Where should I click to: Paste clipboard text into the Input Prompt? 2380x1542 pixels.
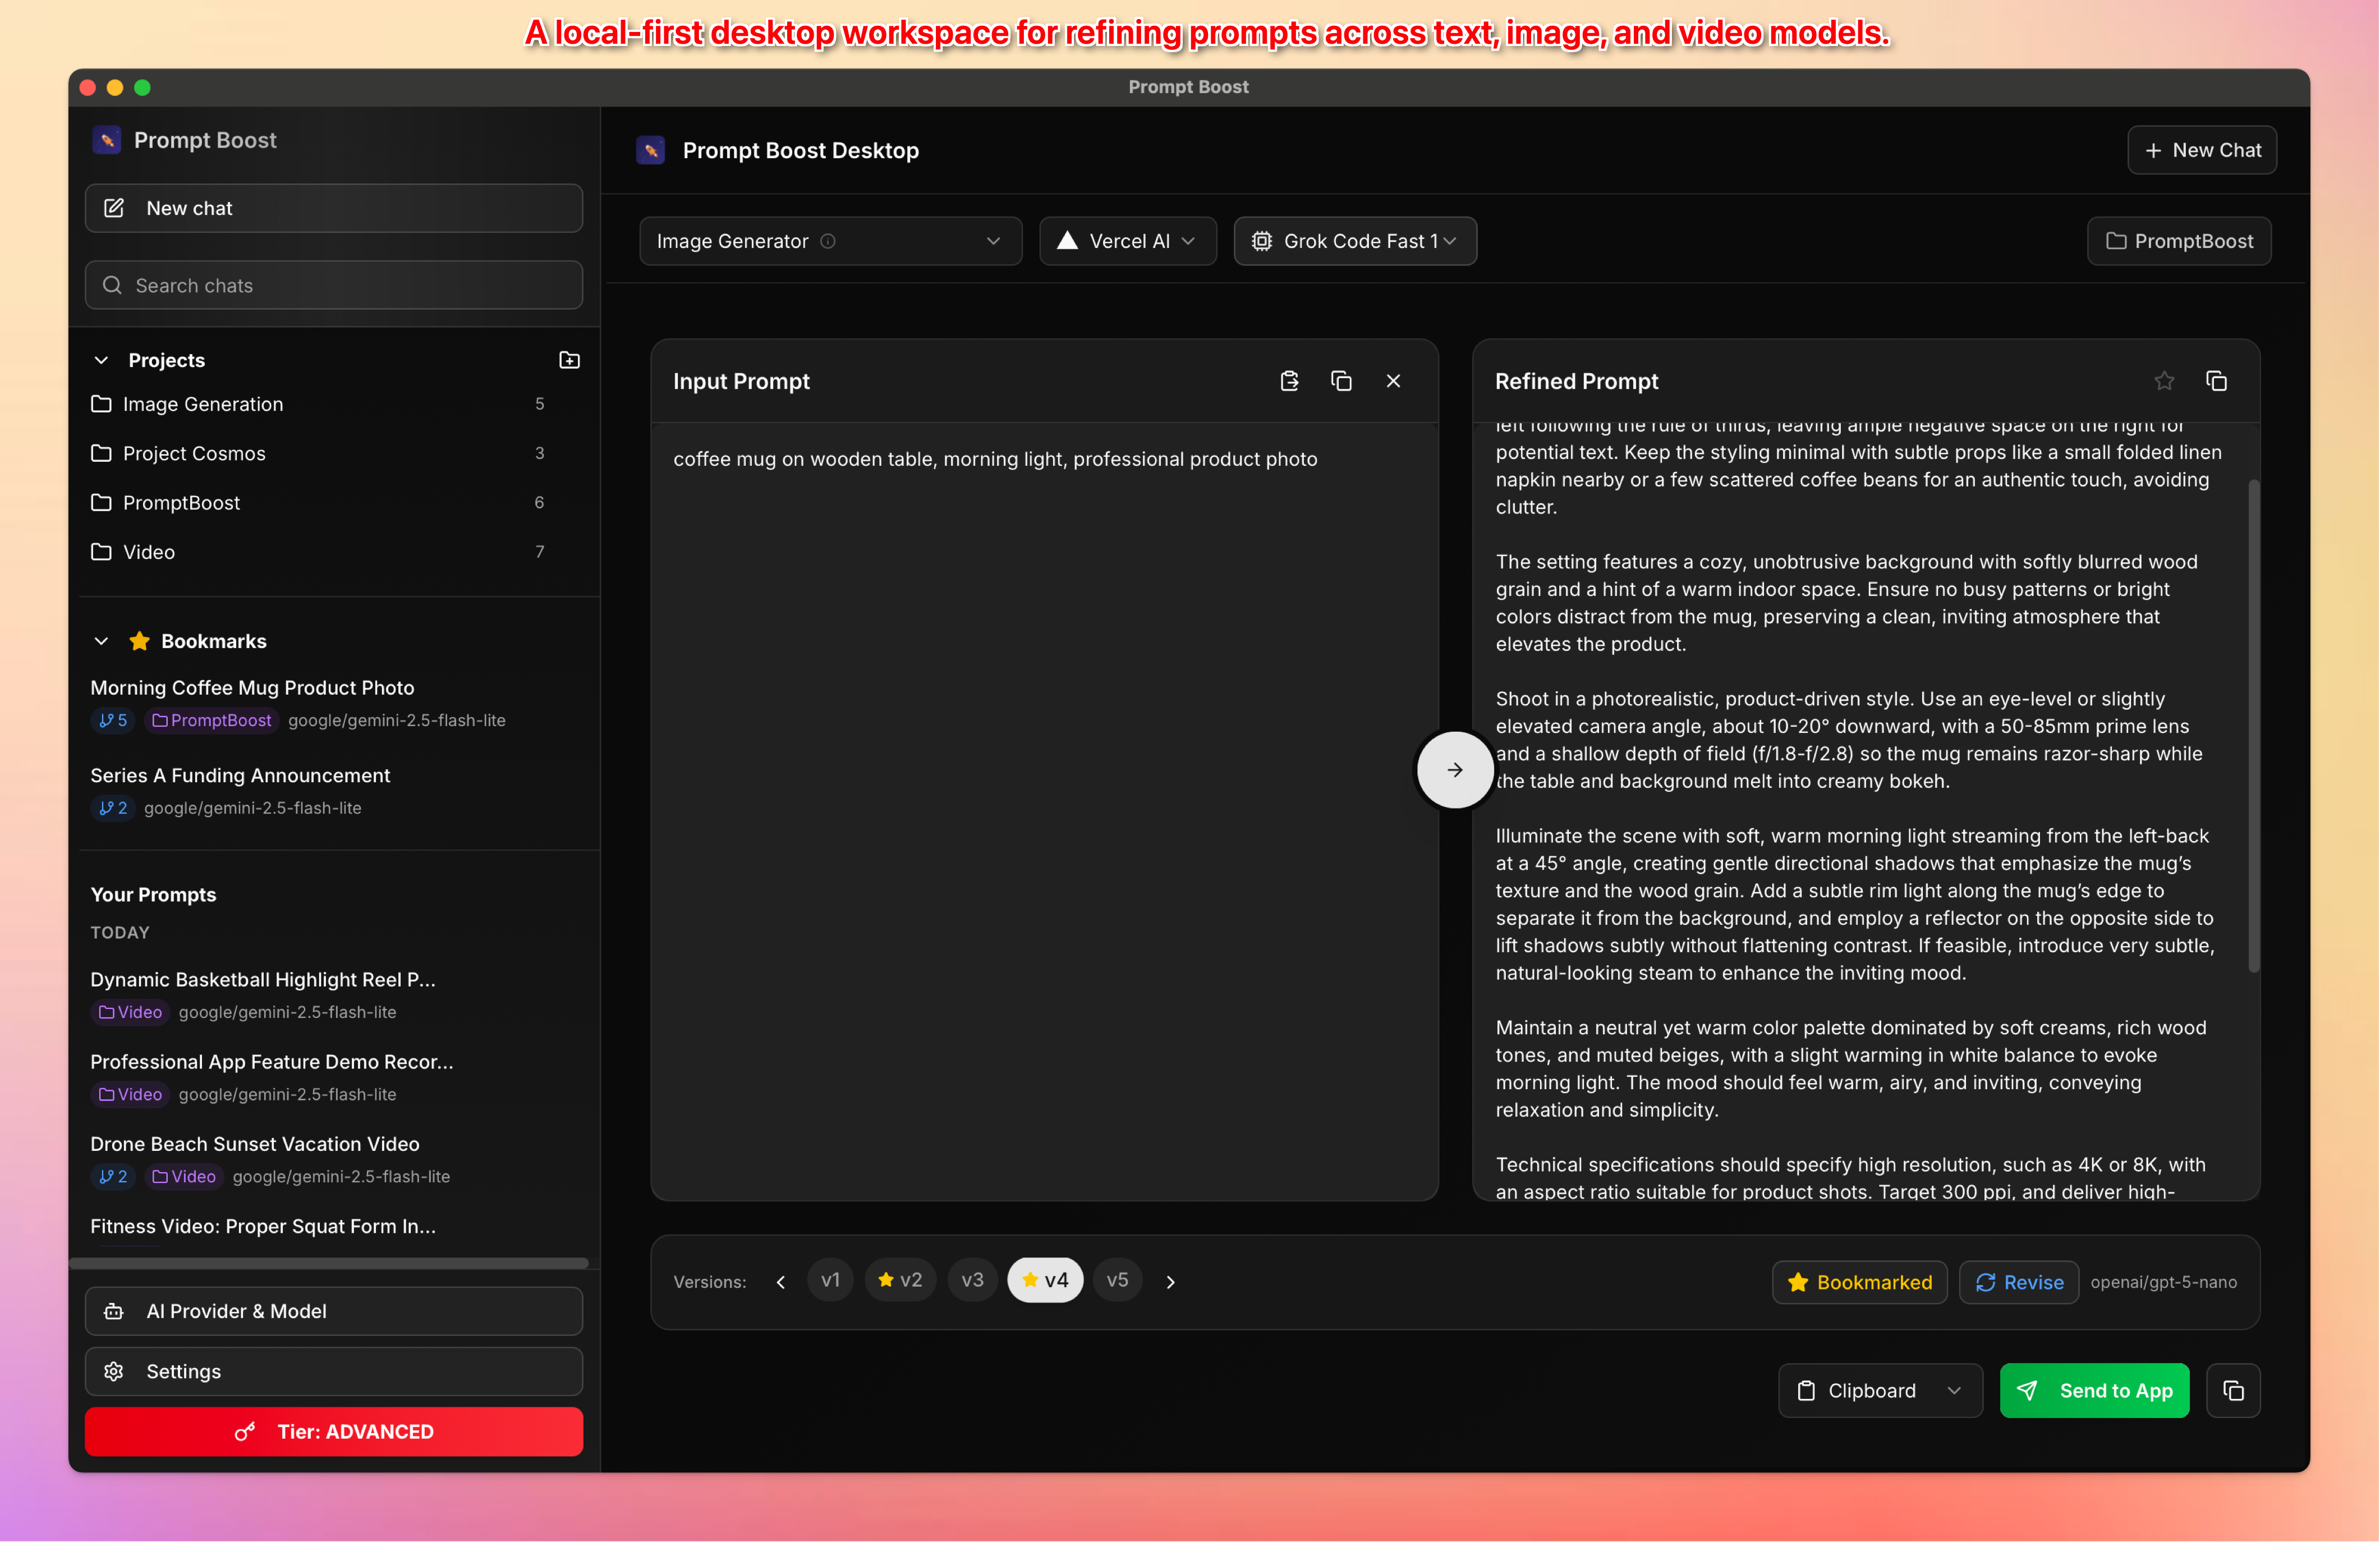[1288, 381]
